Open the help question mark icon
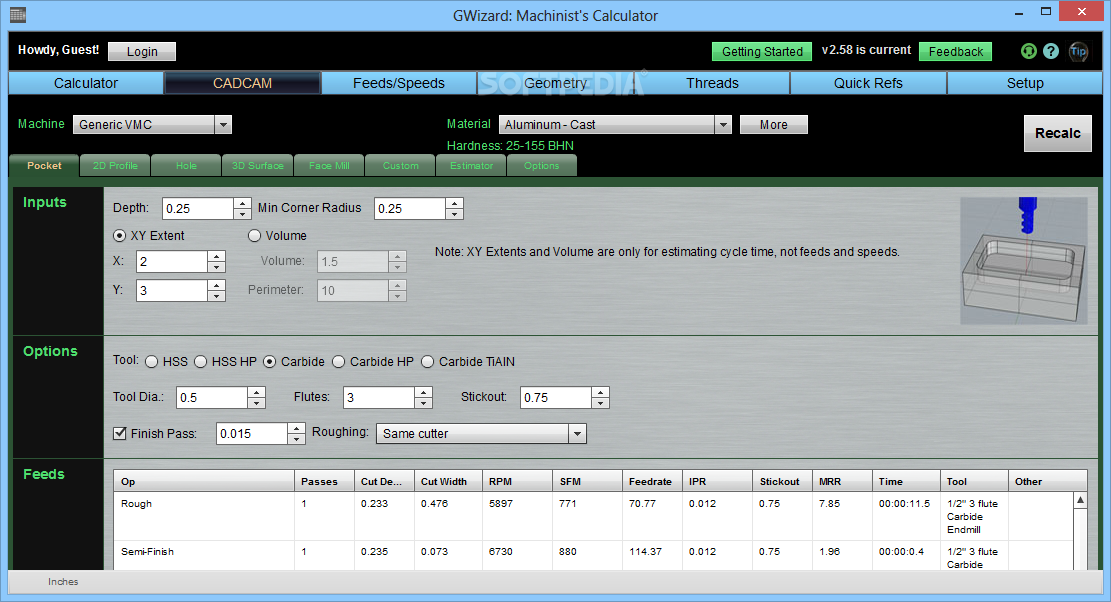1111x602 pixels. pos(1051,51)
